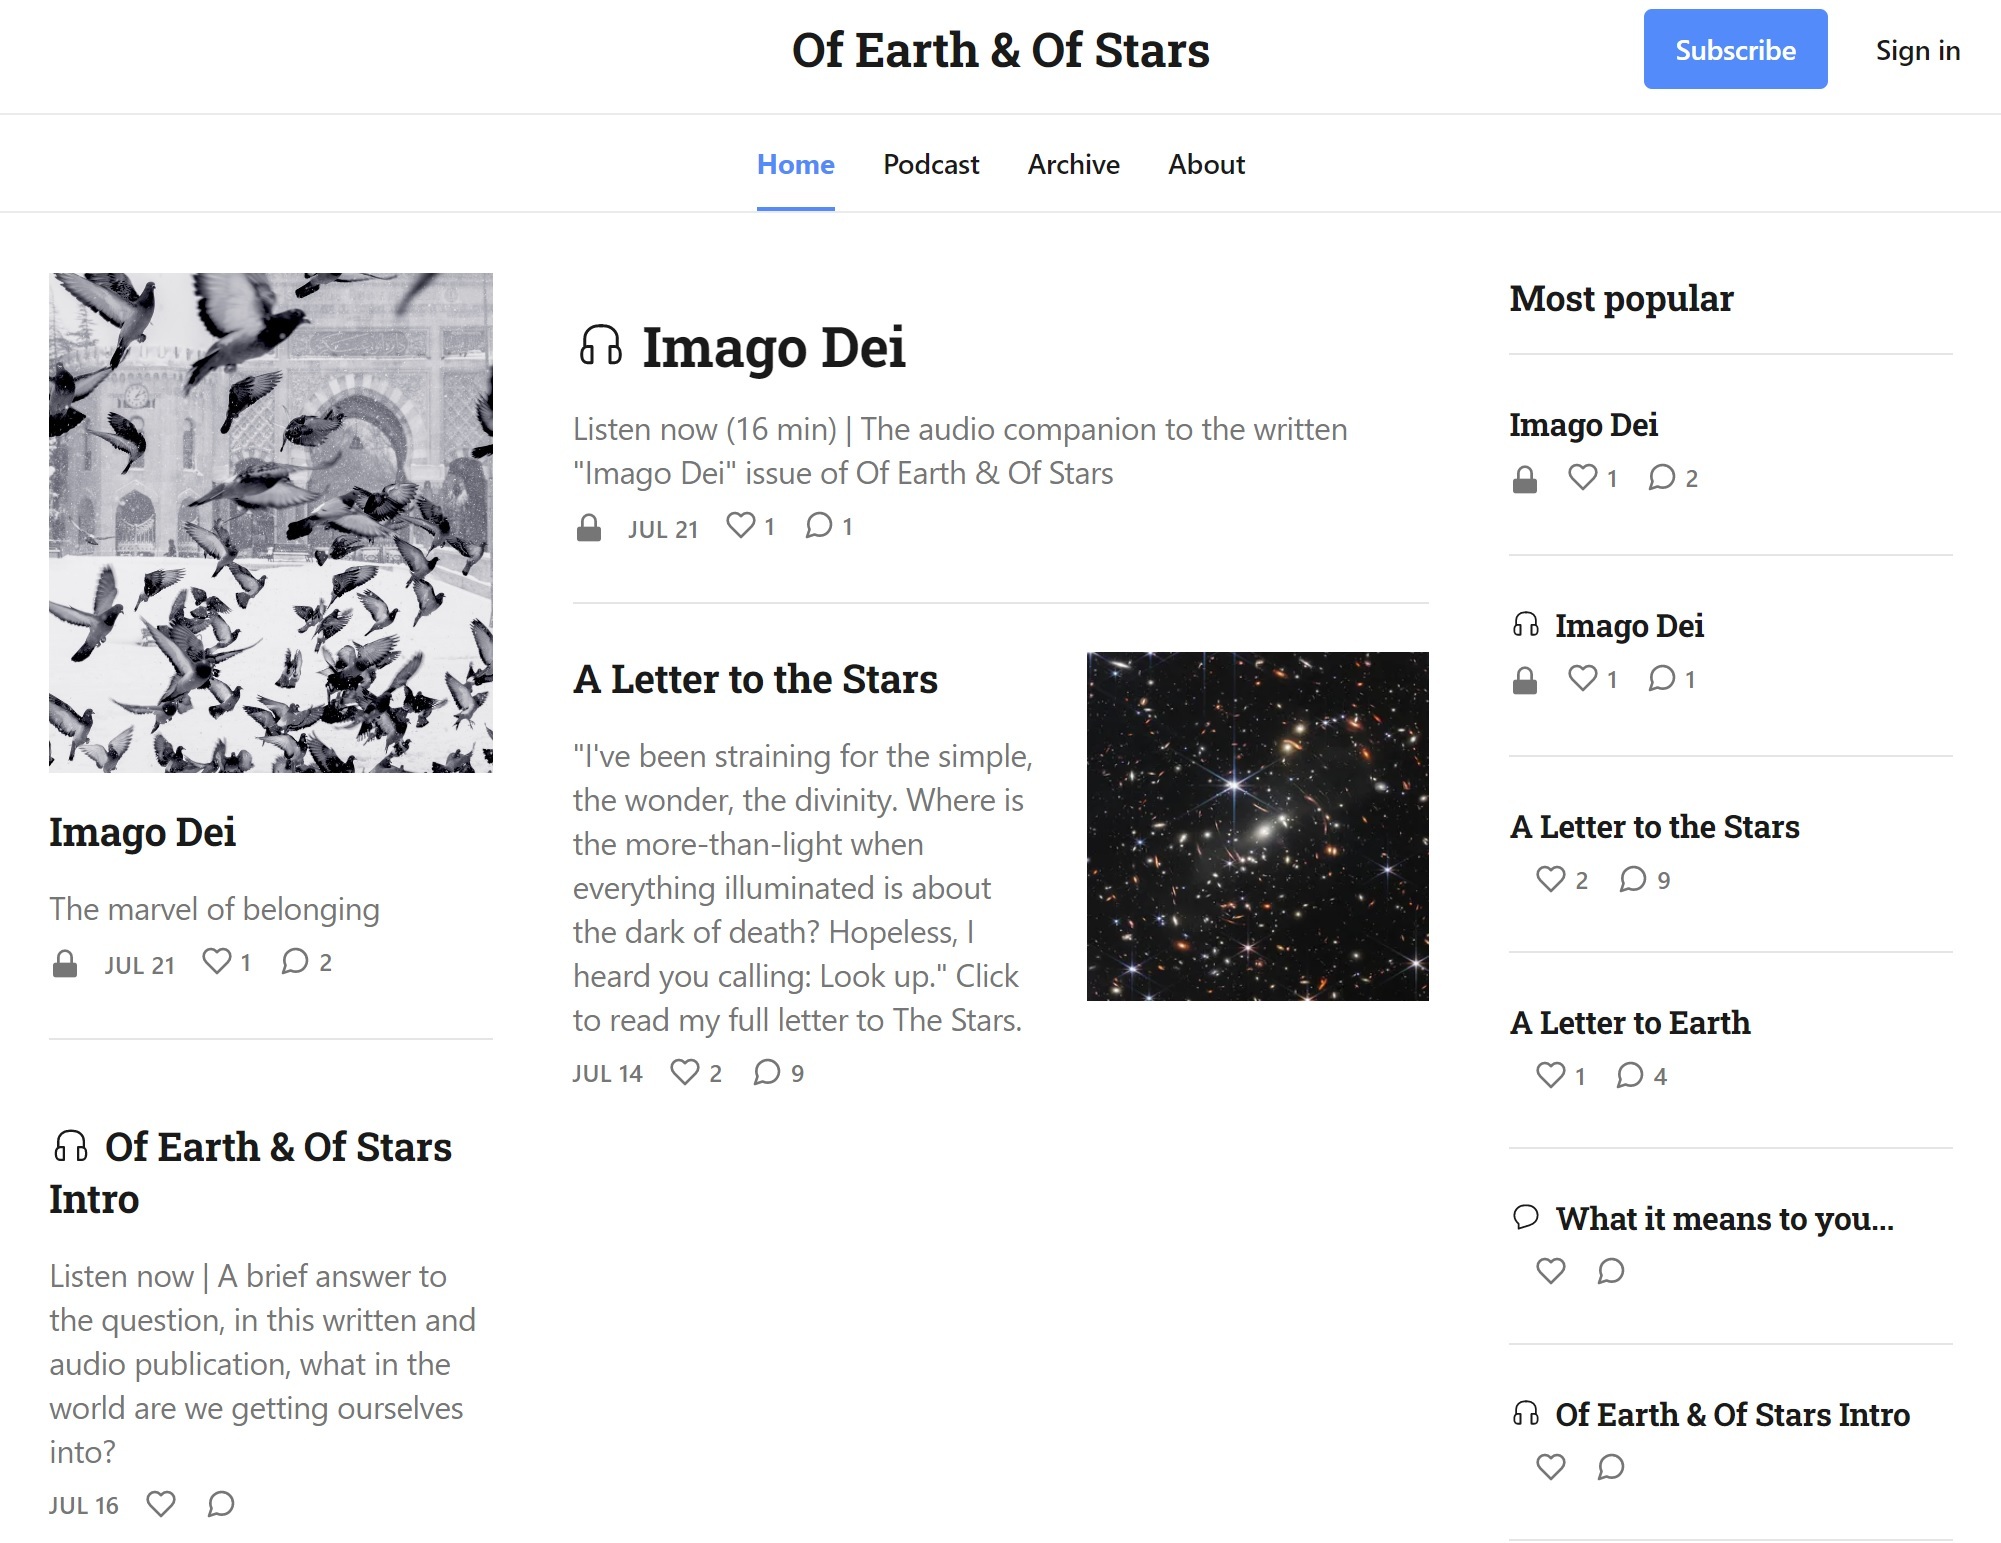Click heart under A Letter to Earth
Screen dimensions: 2001x1543
tap(1561, 1075)
